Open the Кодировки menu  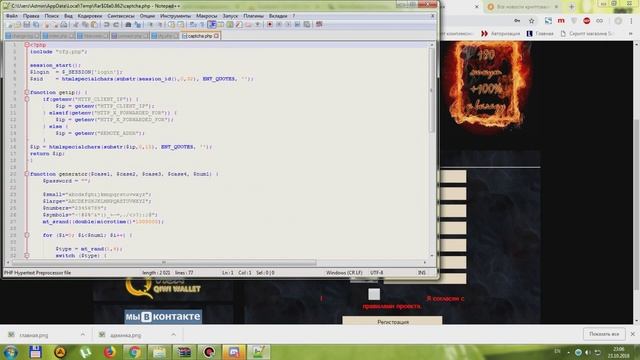coord(90,16)
